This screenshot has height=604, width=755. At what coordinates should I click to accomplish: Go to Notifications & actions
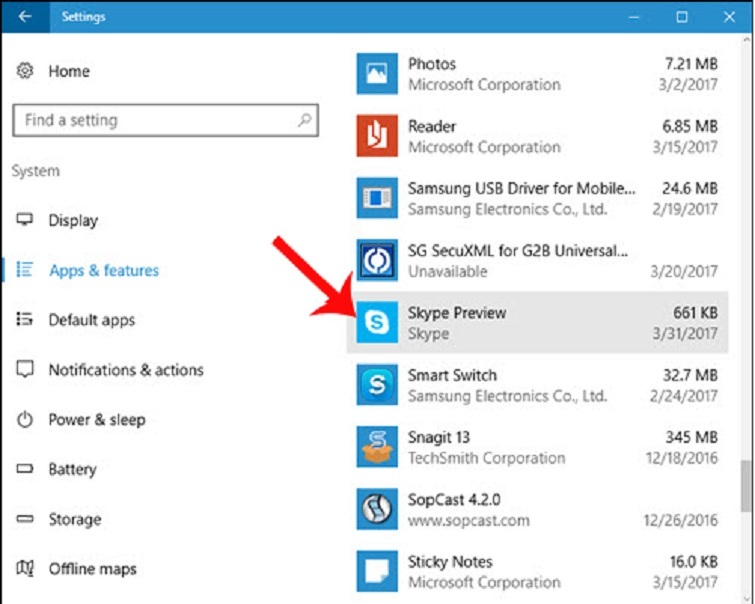tap(125, 370)
